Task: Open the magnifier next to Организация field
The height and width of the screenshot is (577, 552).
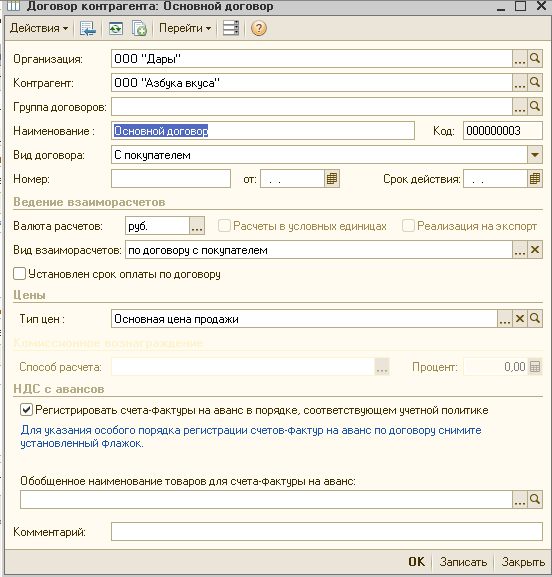Action: click(535, 59)
